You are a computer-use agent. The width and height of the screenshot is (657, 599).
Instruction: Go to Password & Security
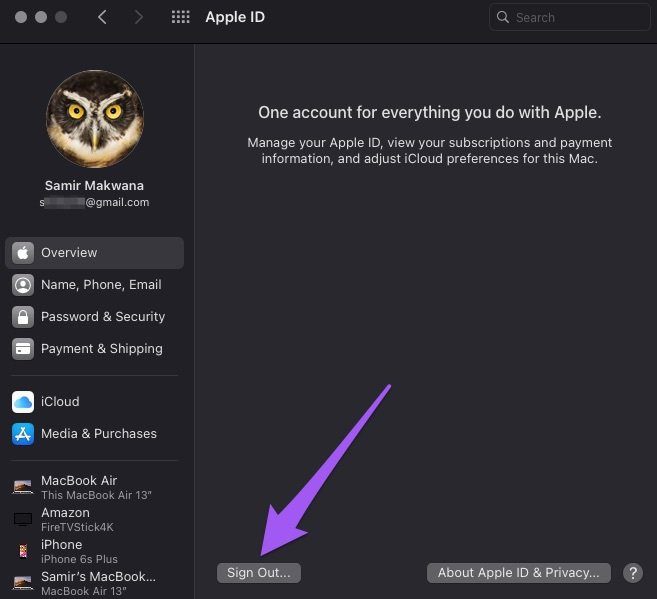tap(94, 317)
